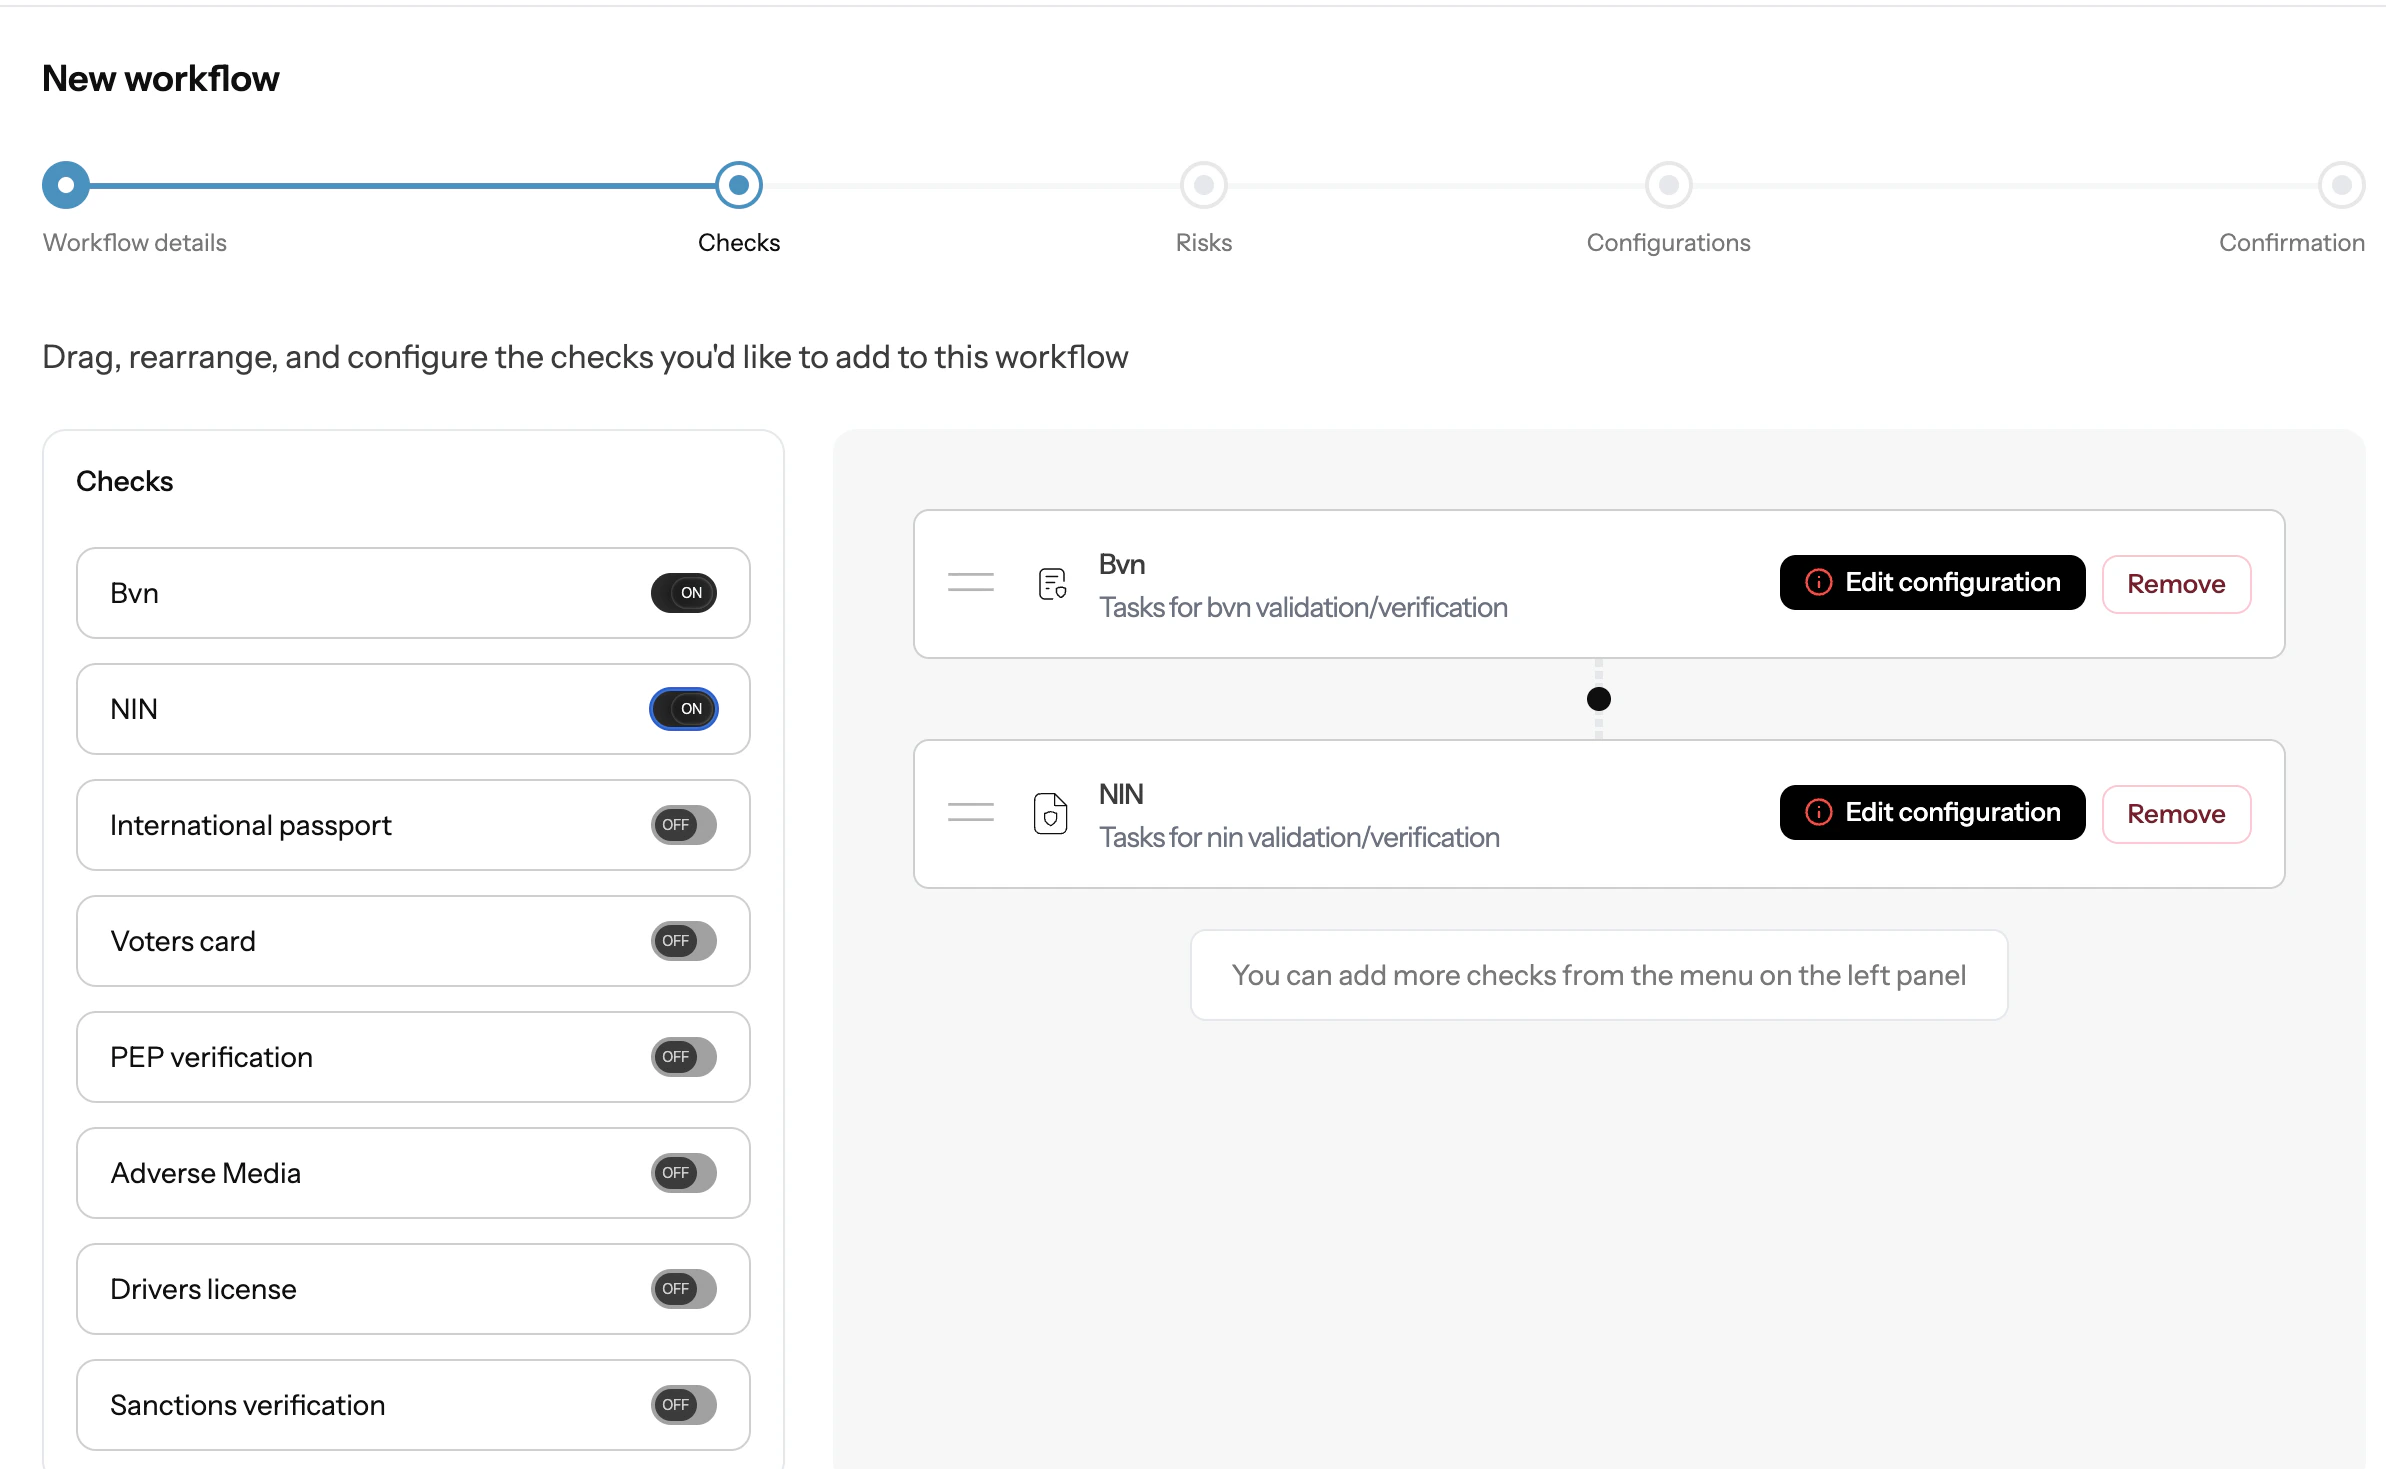
Task: Enable the International passport check
Action: pos(683,824)
